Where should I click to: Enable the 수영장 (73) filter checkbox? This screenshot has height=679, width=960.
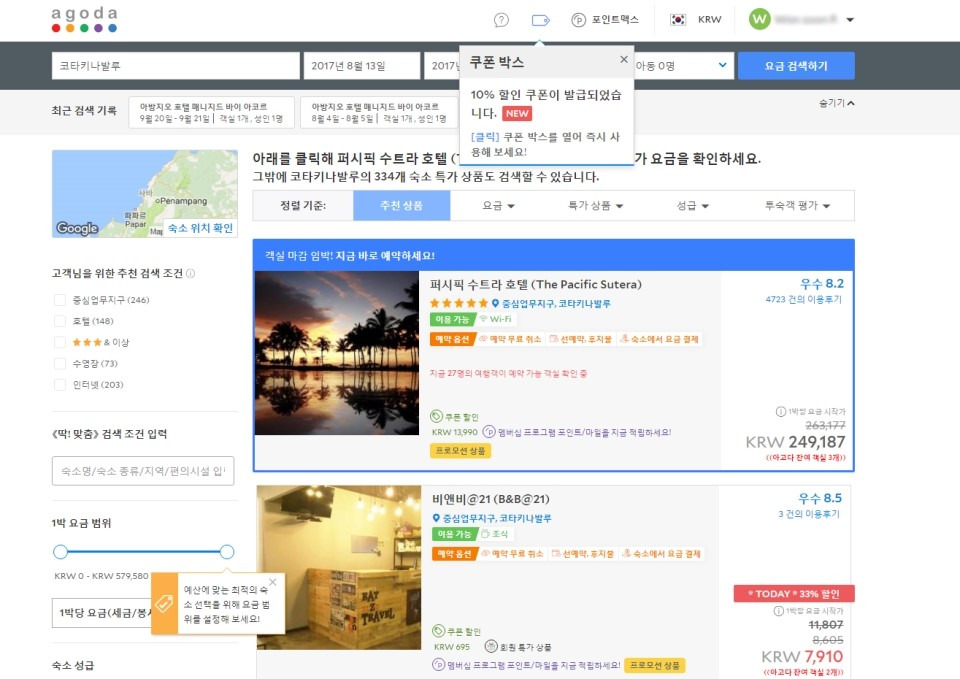(x=60, y=364)
